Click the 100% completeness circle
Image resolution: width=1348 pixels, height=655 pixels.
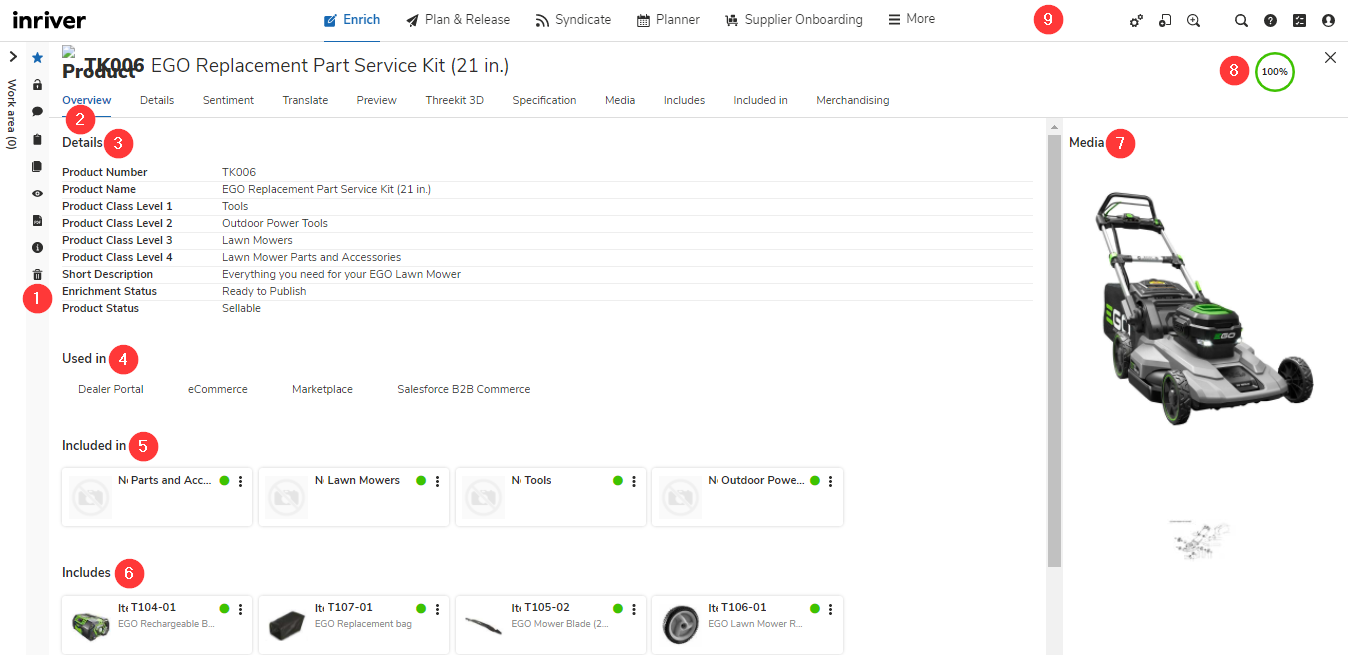pyautogui.click(x=1274, y=72)
